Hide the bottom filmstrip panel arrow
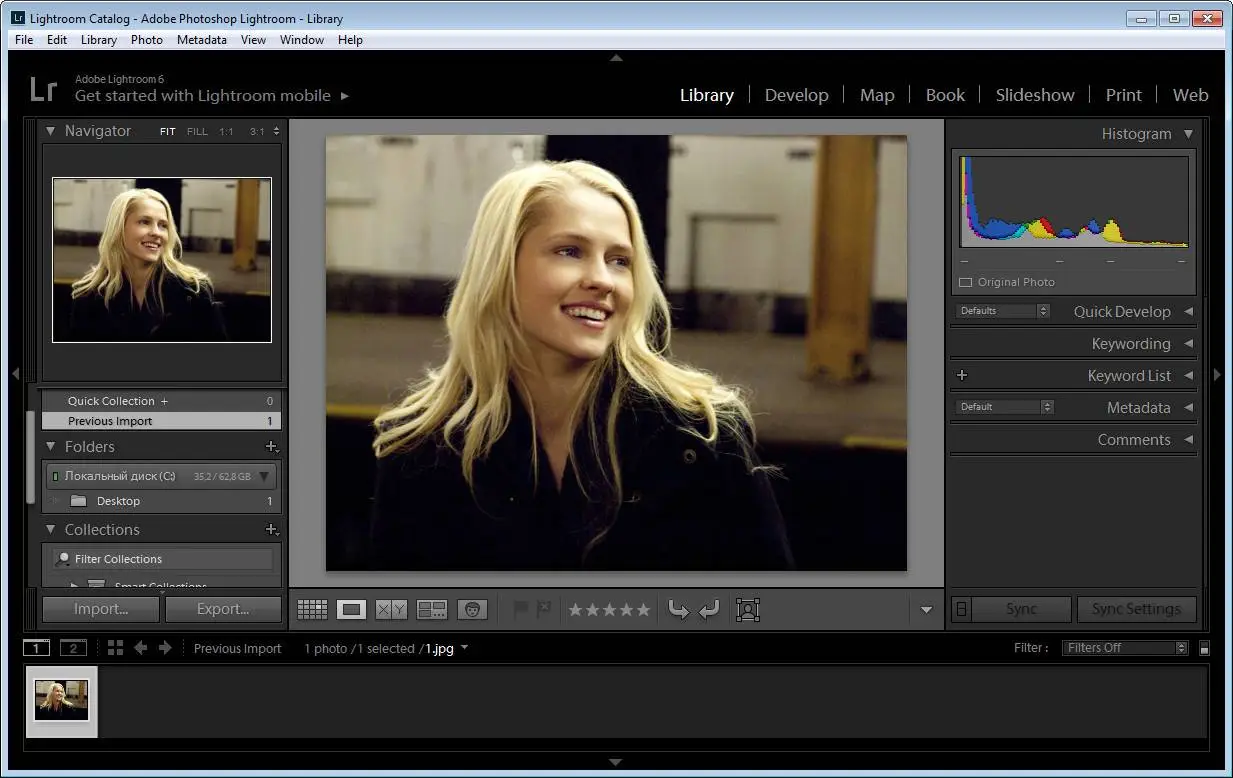The image size is (1233, 778). [616, 763]
